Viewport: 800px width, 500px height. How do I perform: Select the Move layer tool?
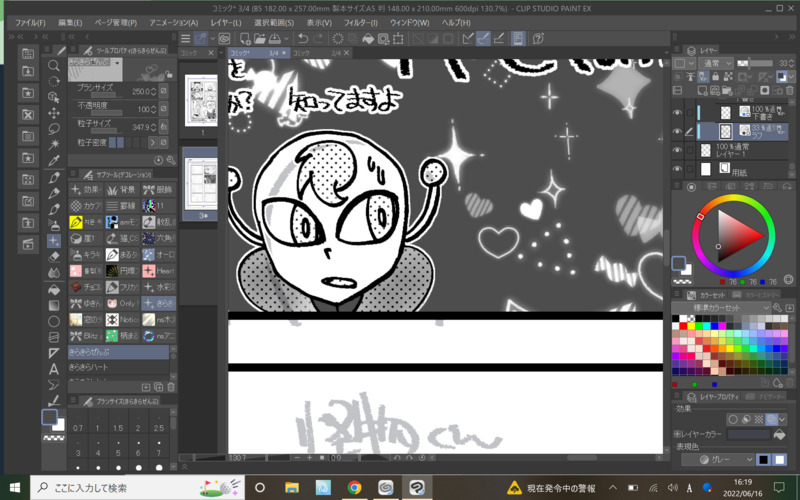tap(54, 113)
